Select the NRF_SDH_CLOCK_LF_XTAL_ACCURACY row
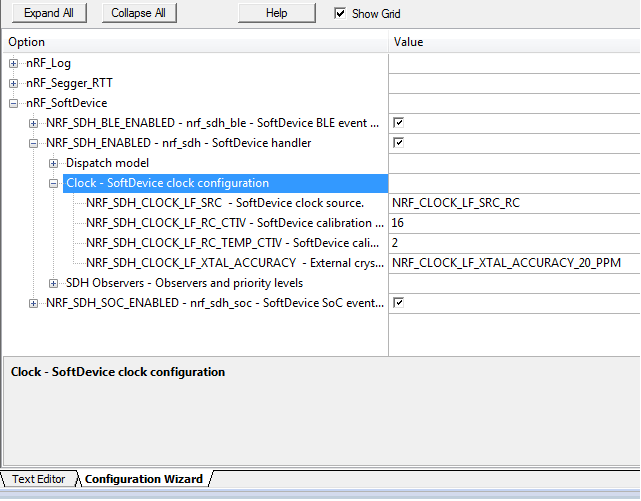This screenshot has width=641, height=501. point(235,264)
